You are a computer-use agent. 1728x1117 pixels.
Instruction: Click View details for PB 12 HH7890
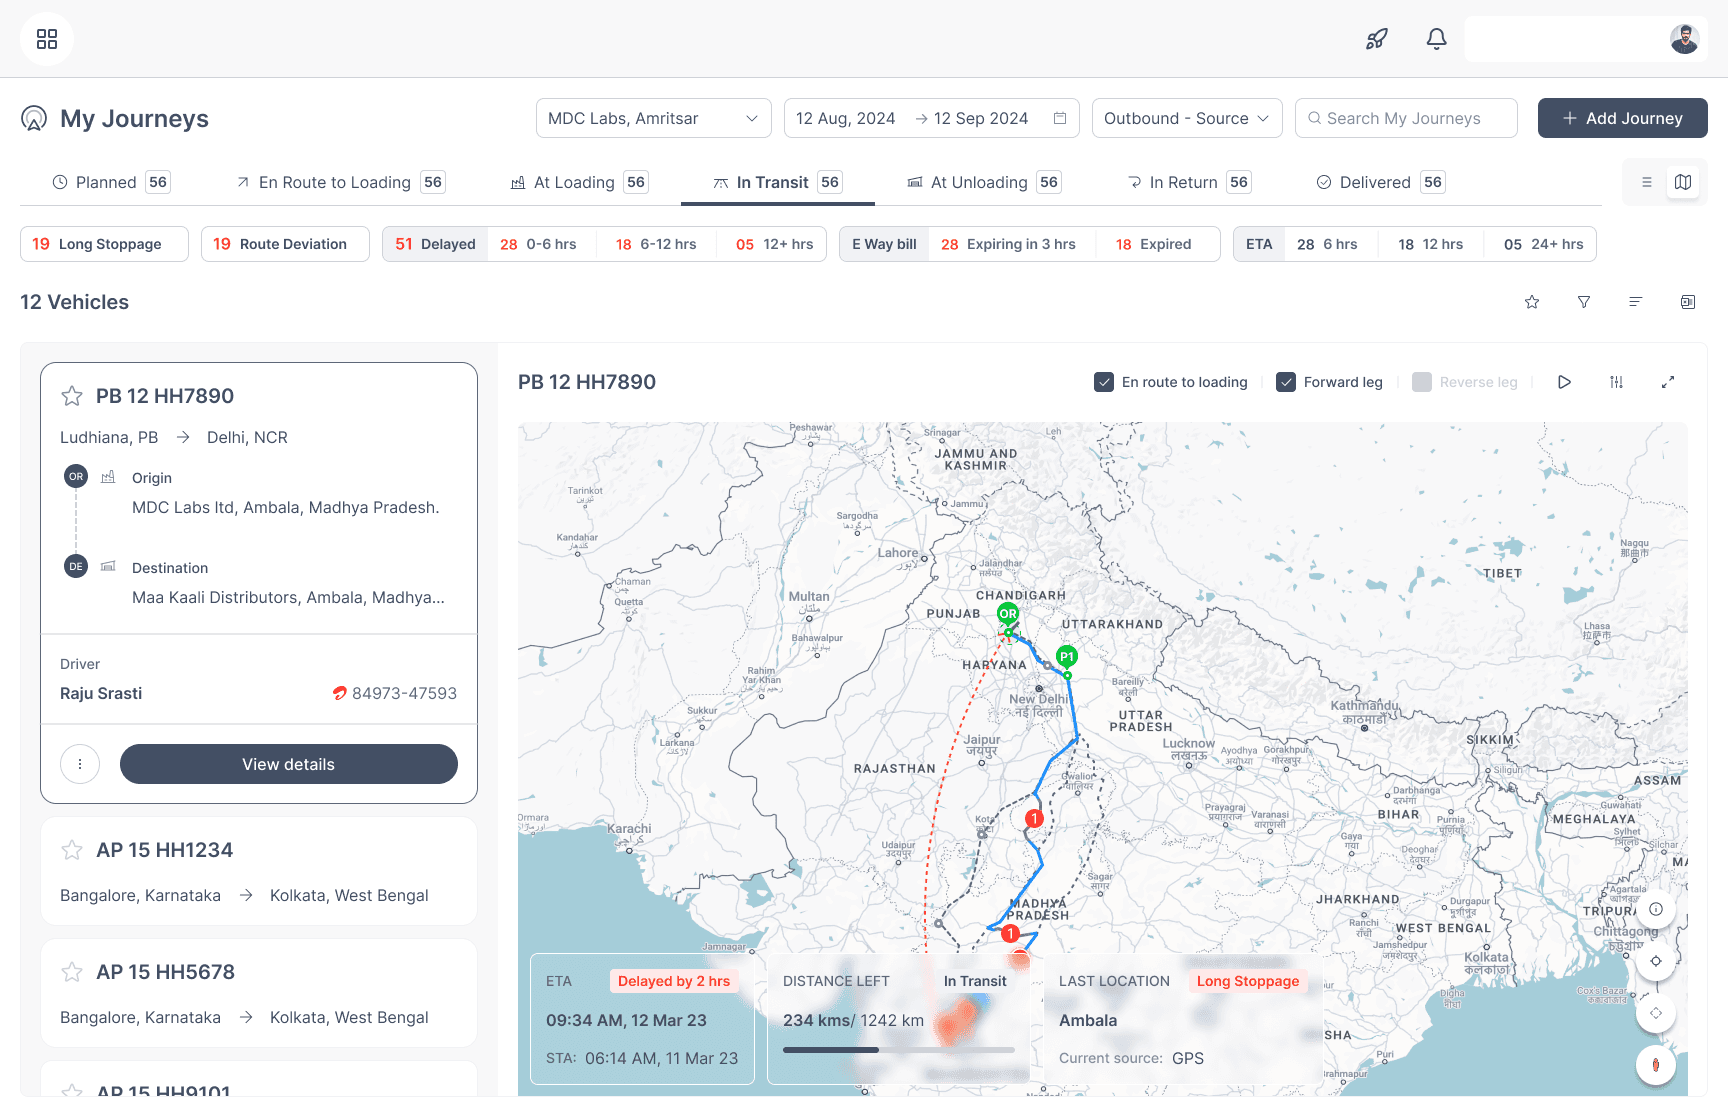[289, 764]
